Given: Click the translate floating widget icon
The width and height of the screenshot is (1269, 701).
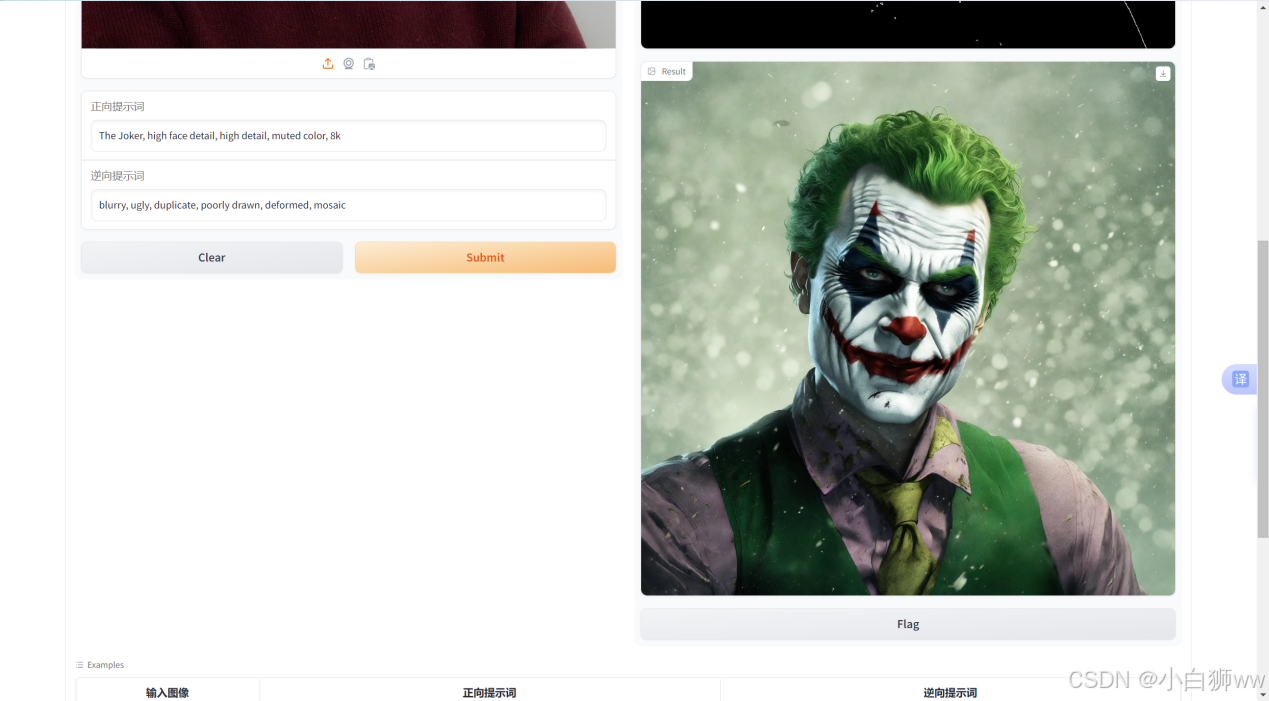Looking at the screenshot, I should (1240, 379).
